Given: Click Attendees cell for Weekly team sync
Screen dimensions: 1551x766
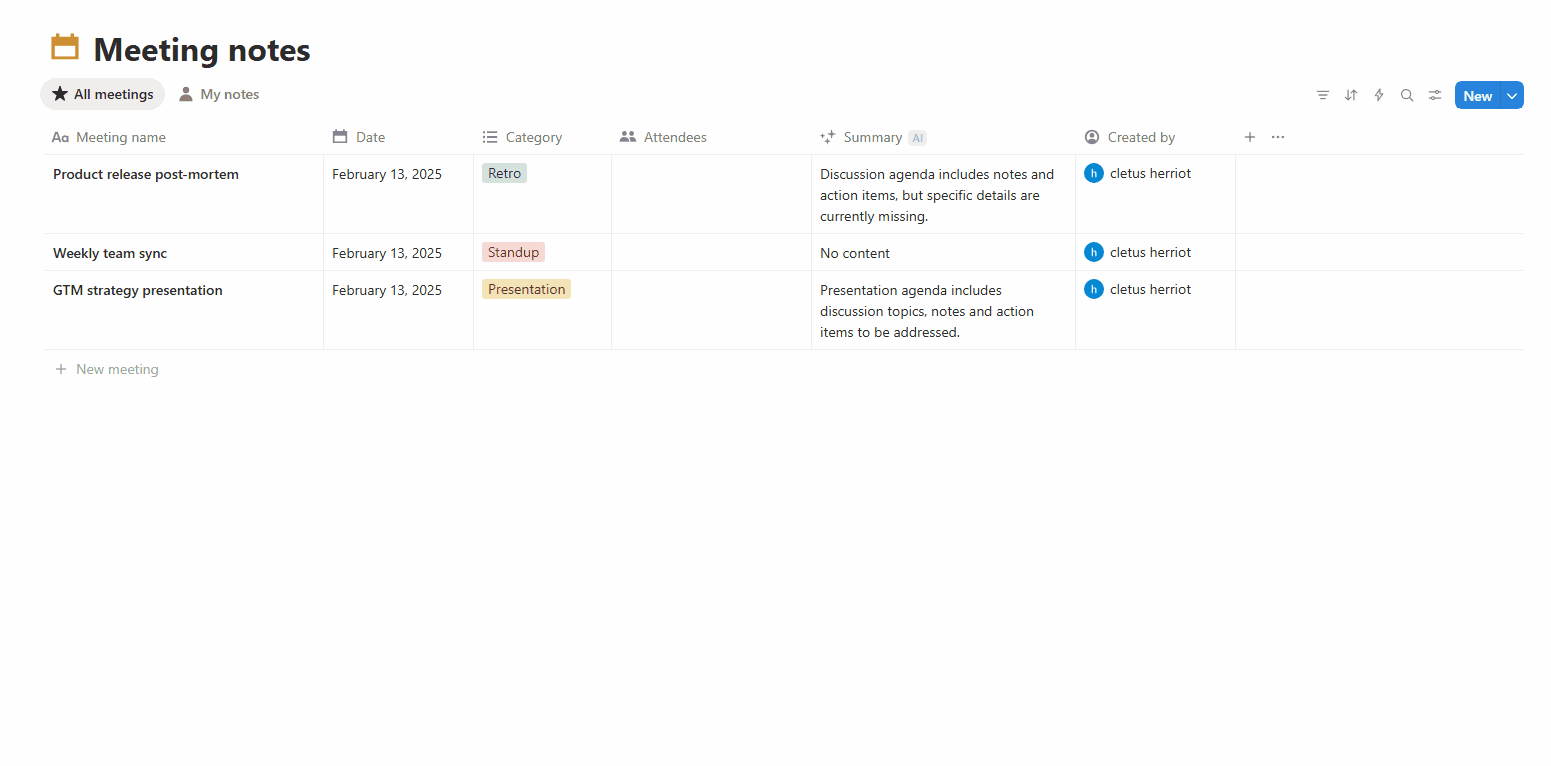Looking at the screenshot, I should tap(711, 252).
